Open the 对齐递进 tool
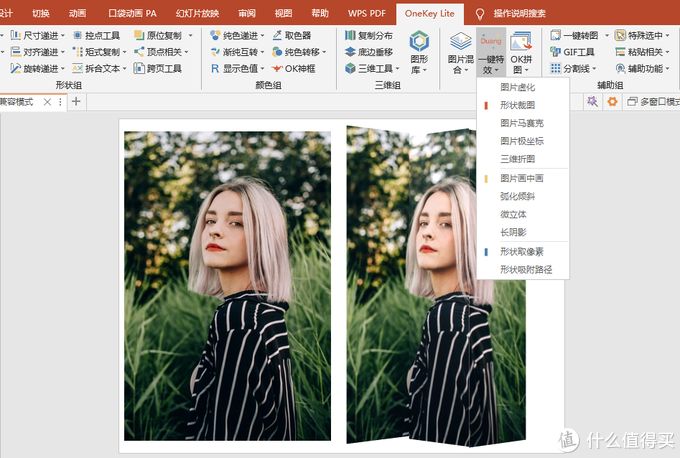This screenshot has width=680, height=458. 37,52
